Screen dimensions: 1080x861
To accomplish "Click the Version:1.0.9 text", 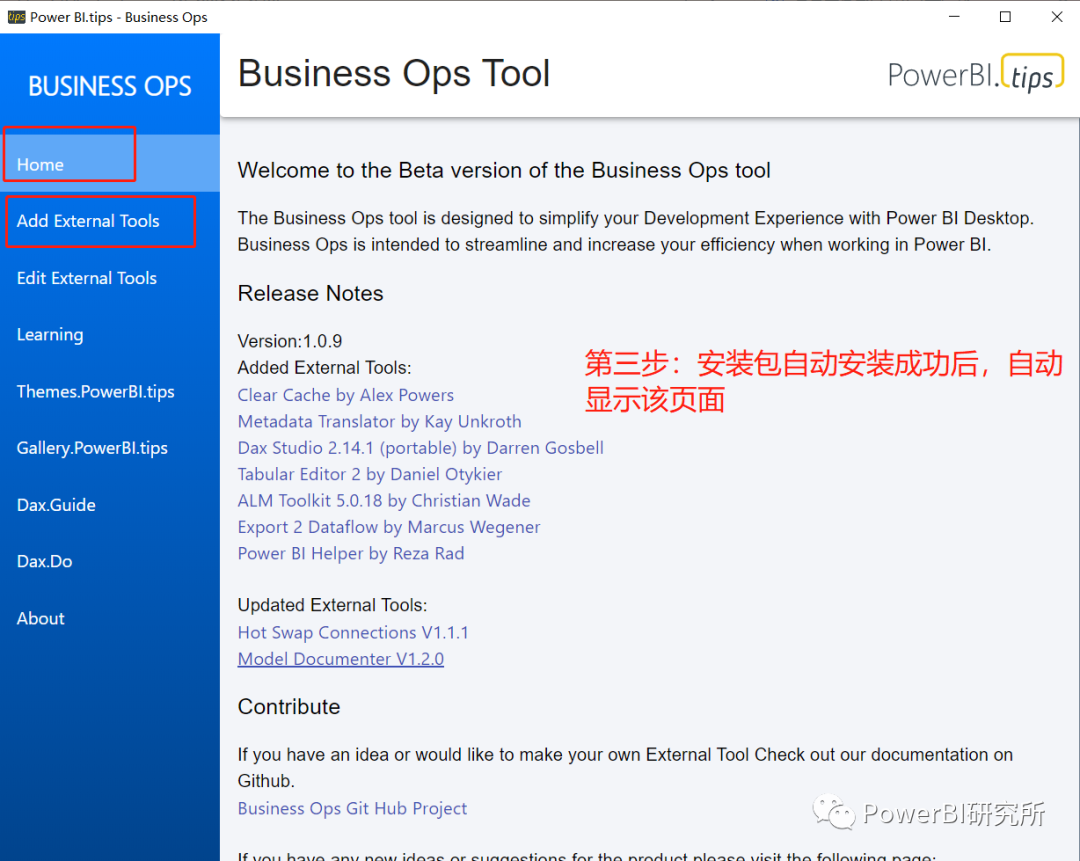I will click(x=290, y=342).
